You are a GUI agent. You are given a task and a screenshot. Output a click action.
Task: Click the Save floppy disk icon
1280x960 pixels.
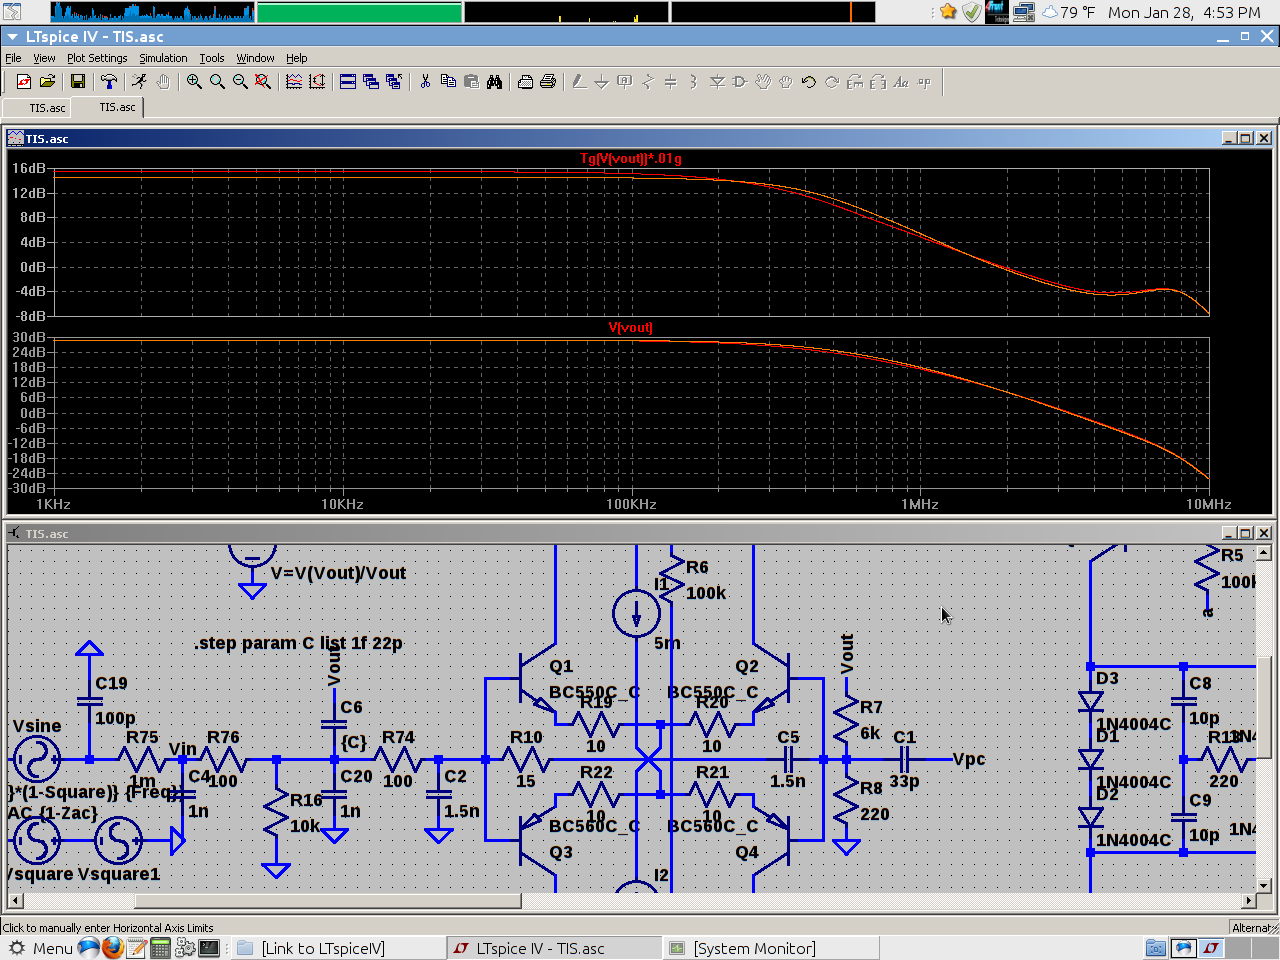click(x=78, y=82)
